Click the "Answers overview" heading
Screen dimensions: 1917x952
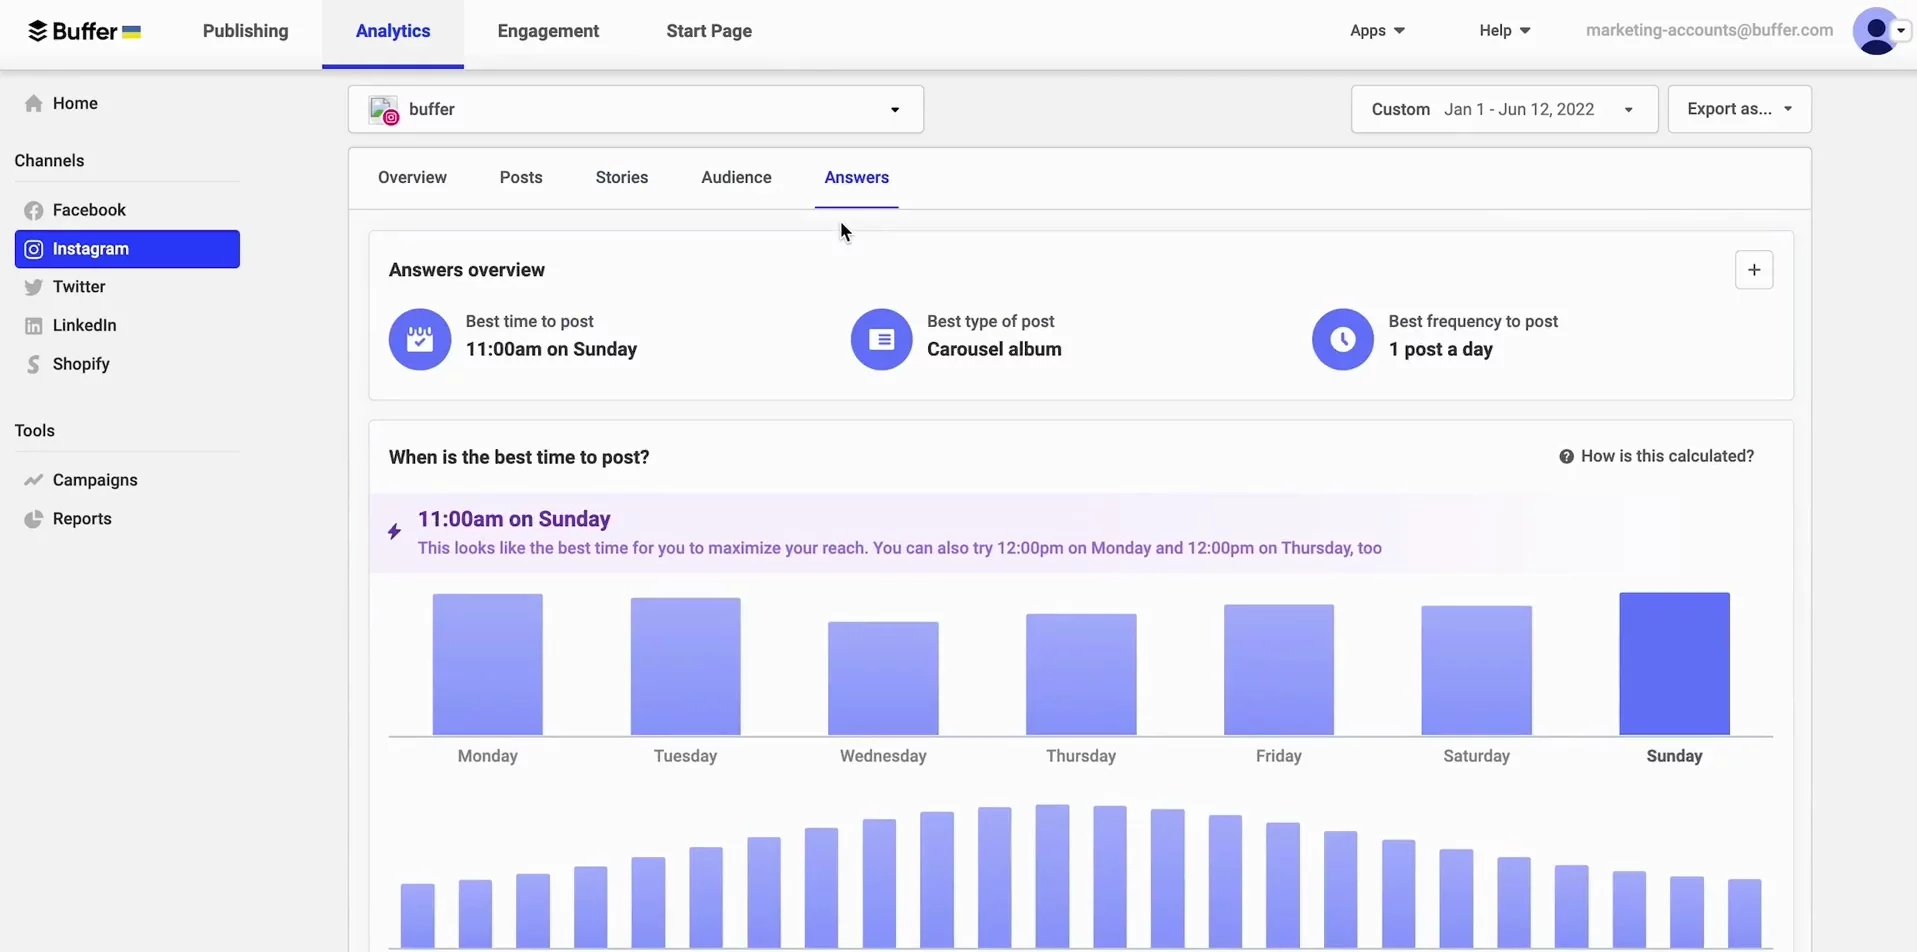click(467, 271)
